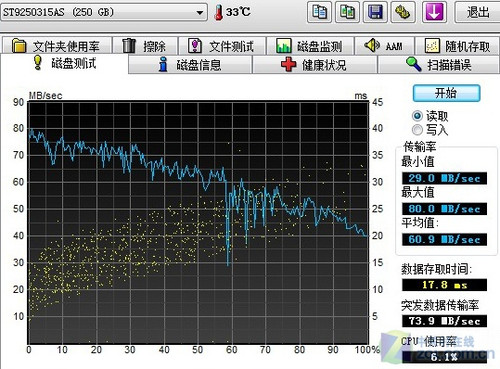Click the blue info icon on disk info tab
500x369 pixels.
tap(163, 64)
